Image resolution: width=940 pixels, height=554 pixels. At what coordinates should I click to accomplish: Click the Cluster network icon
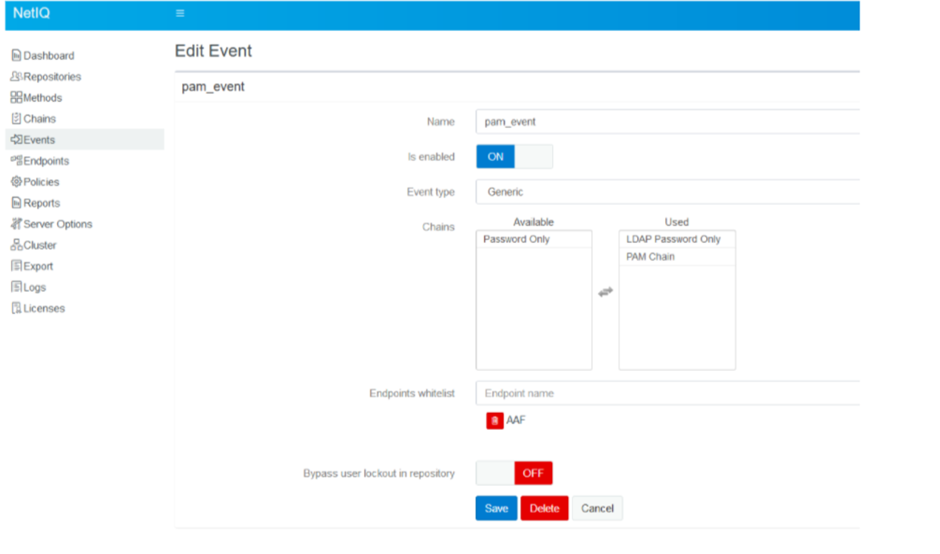click(x=16, y=245)
